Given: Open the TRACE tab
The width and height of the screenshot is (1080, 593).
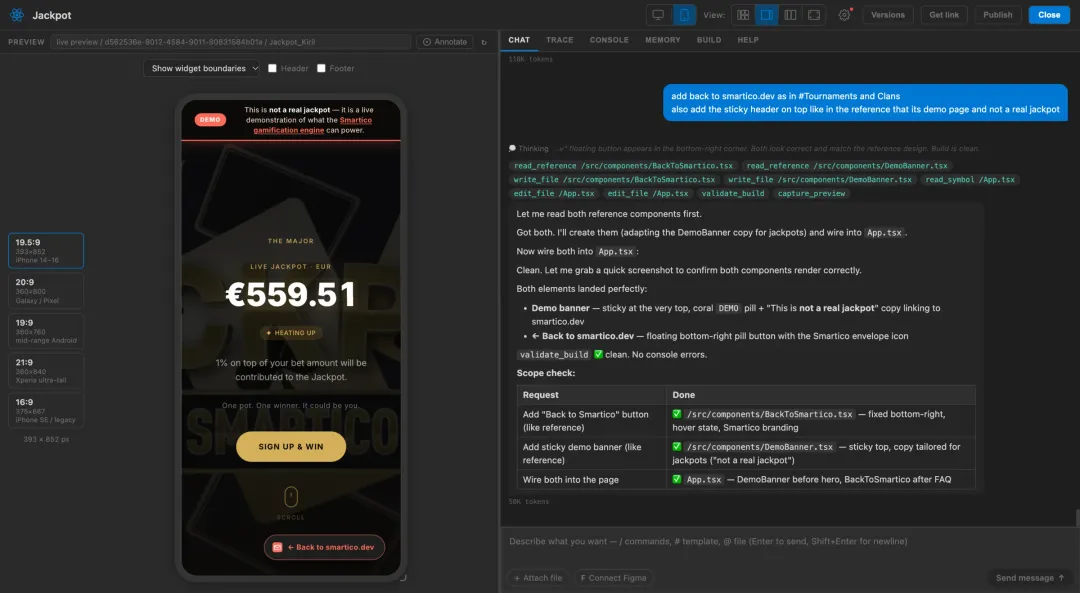Looking at the screenshot, I should click(x=559, y=40).
